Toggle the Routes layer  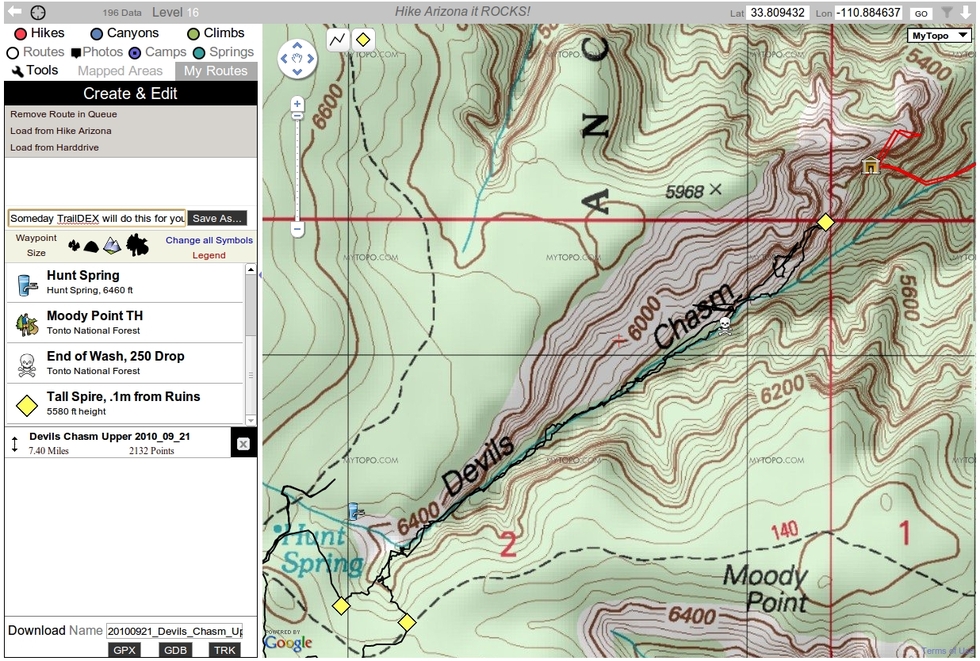(x=36, y=52)
